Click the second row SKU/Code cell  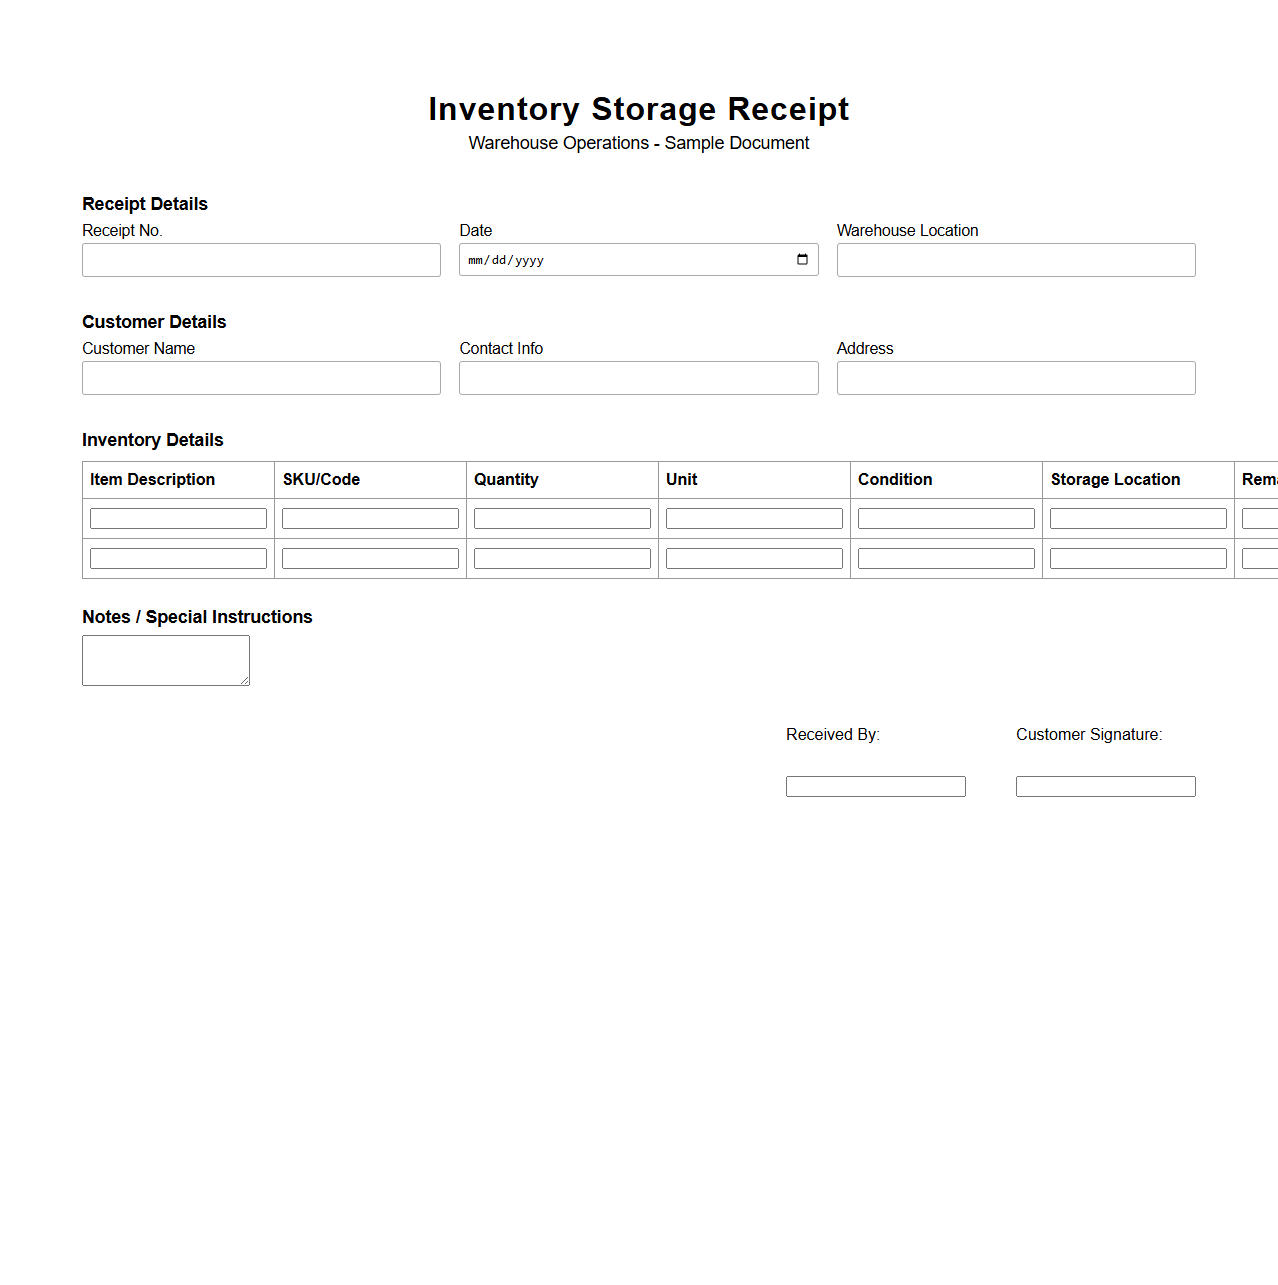coord(369,558)
